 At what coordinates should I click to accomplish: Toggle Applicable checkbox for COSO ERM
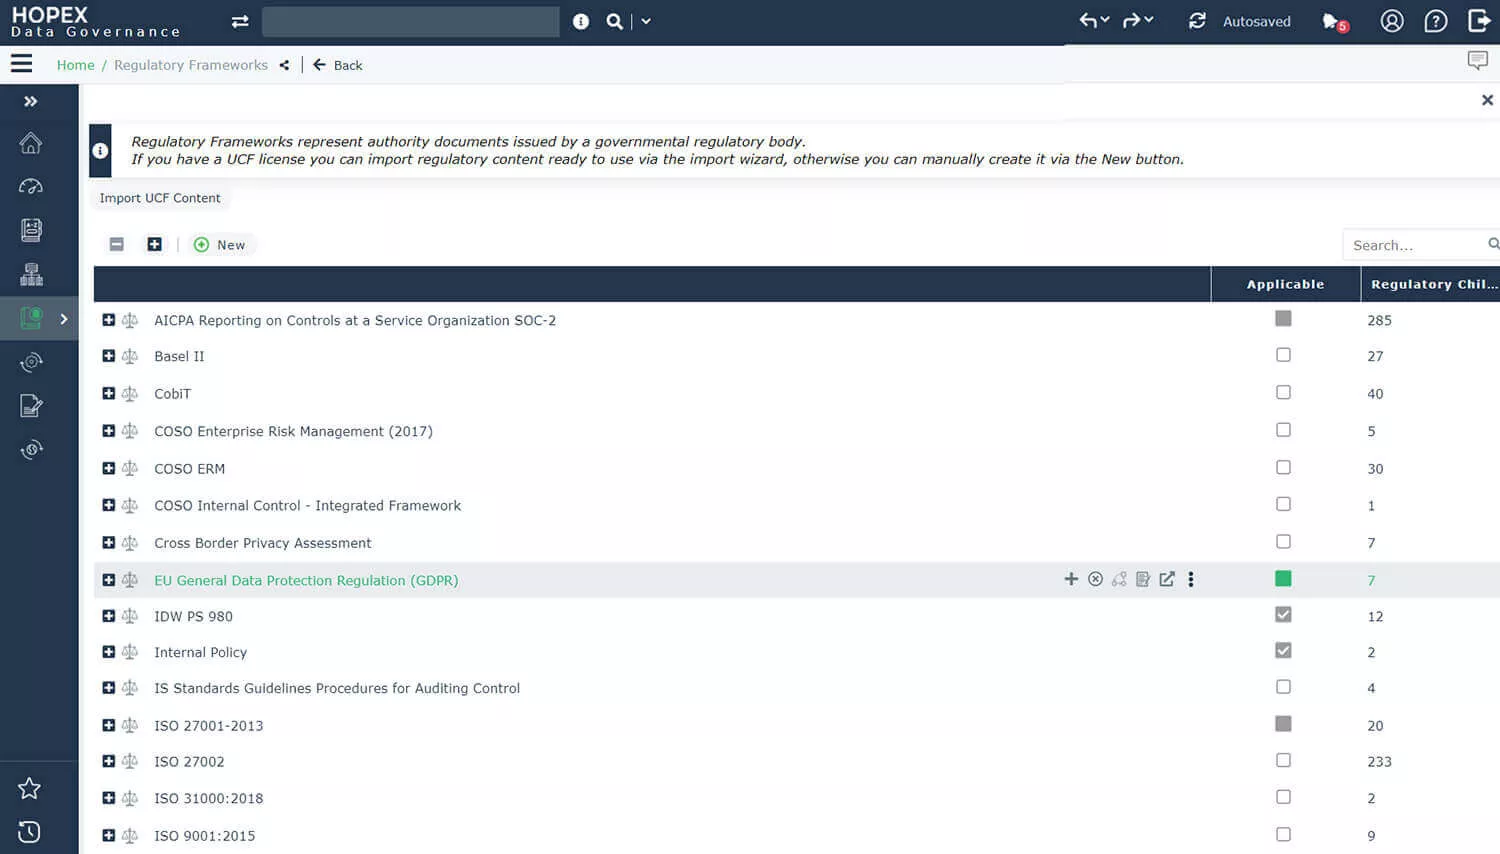(1283, 467)
